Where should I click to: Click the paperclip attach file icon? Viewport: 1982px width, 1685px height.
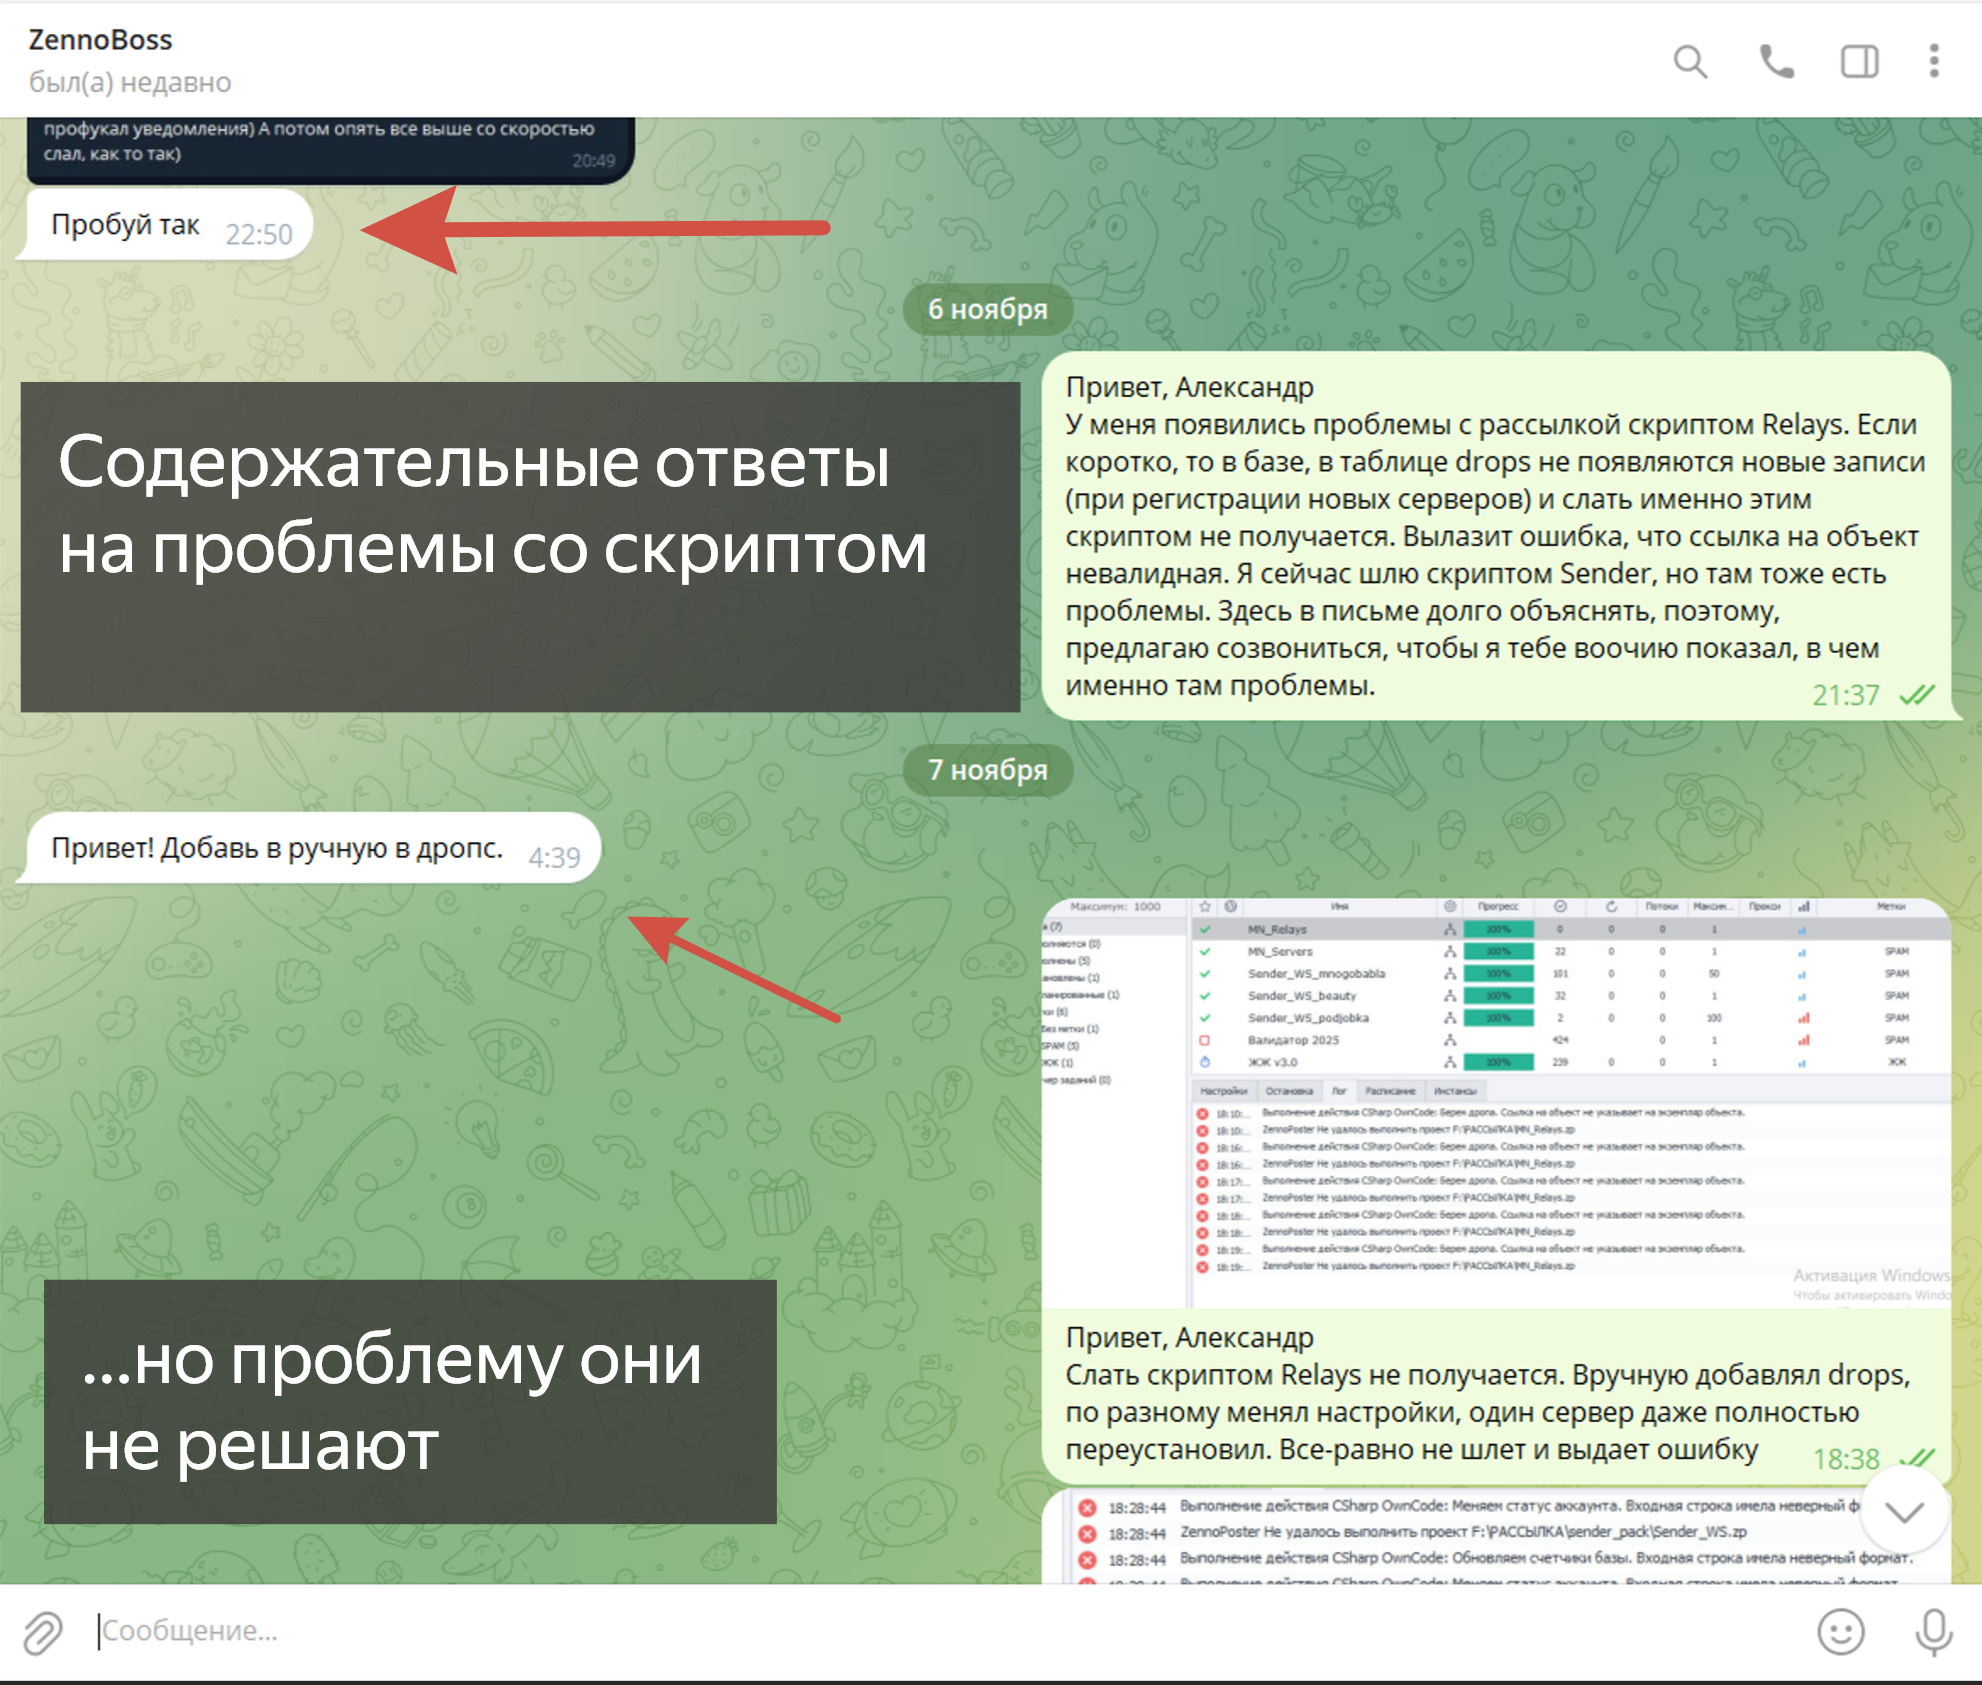(x=43, y=1632)
